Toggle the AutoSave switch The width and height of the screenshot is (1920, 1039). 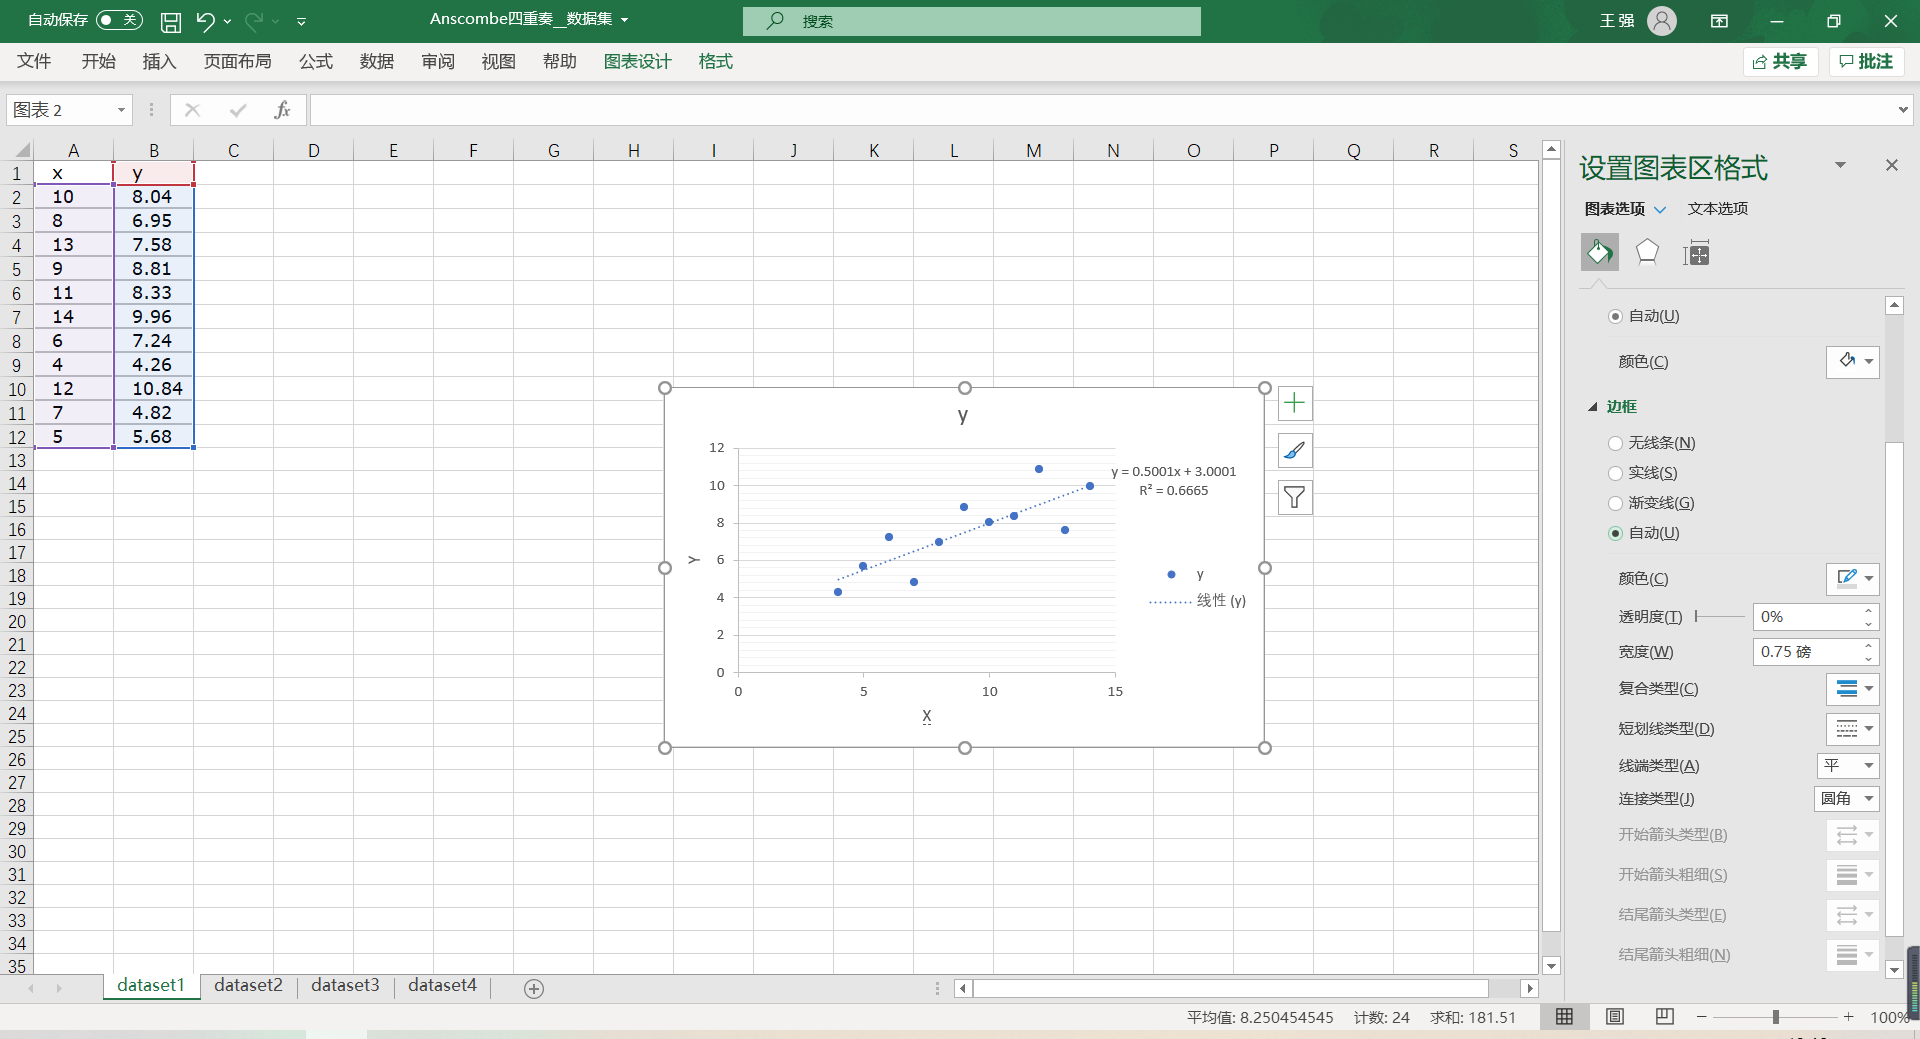[x=119, y=20]
